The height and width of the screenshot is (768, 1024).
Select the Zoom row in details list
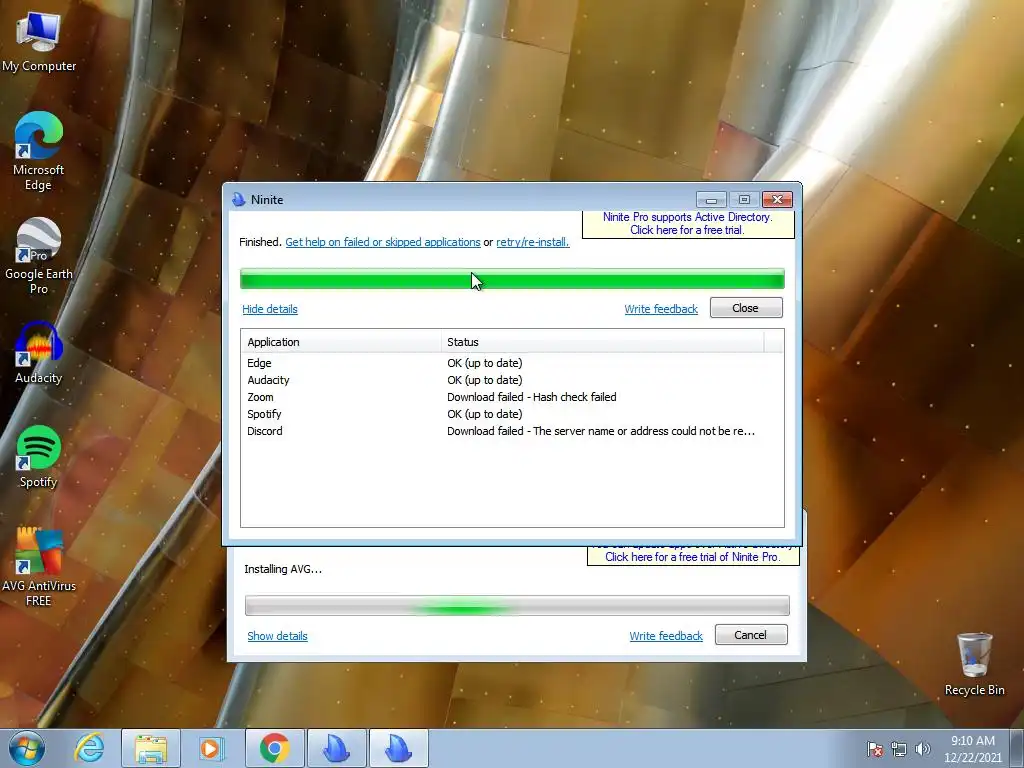(511, 397)
